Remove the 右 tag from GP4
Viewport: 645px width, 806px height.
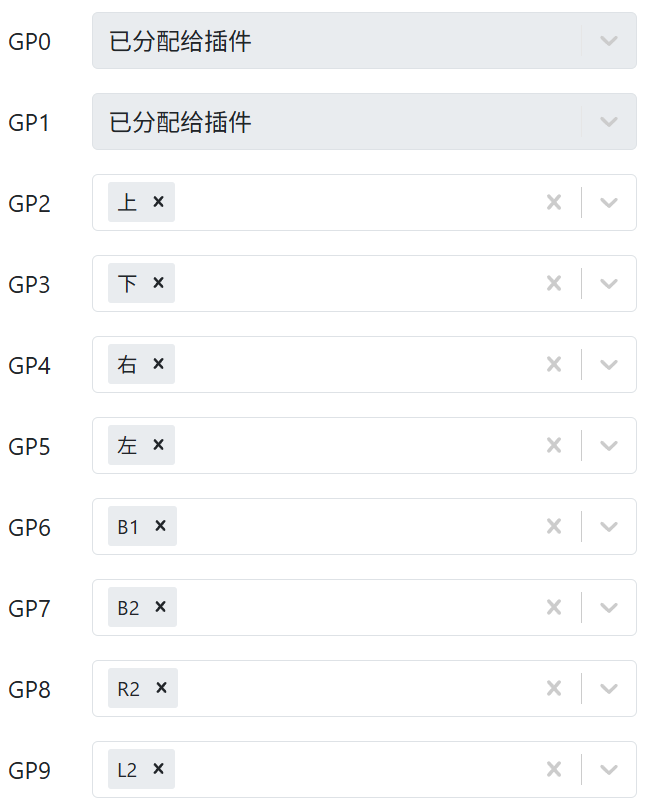click(158, 364)
